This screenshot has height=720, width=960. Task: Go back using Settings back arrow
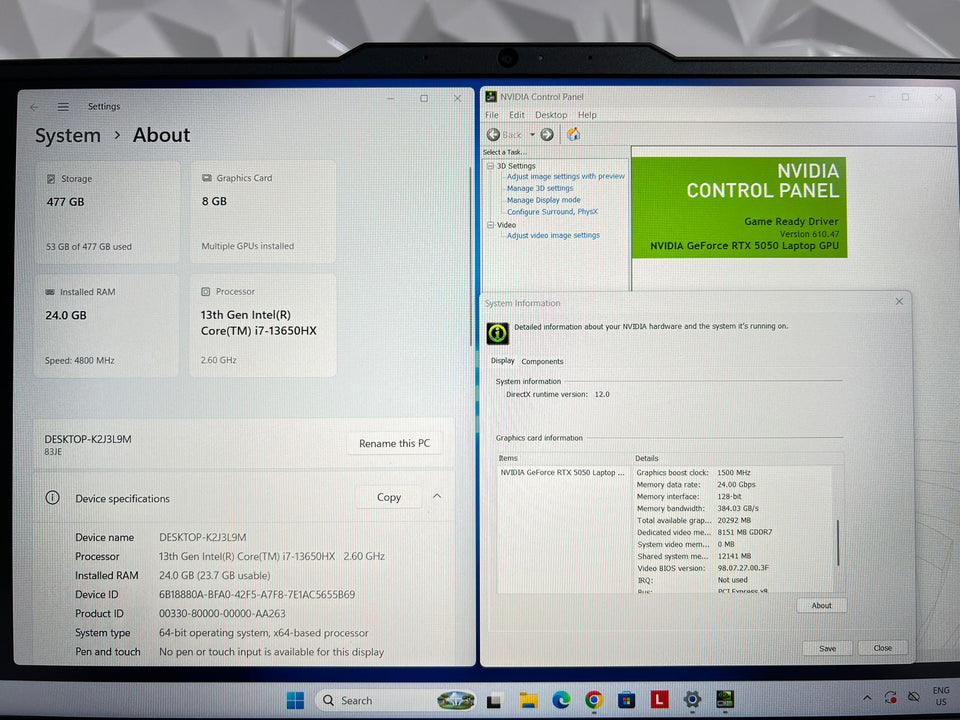[34, 107]
